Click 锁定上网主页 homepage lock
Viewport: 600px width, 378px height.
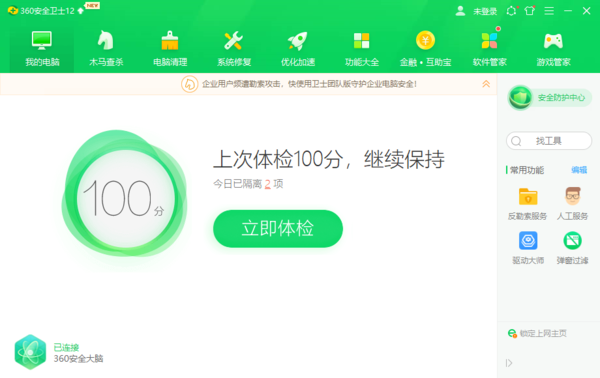tap(537, 333)
